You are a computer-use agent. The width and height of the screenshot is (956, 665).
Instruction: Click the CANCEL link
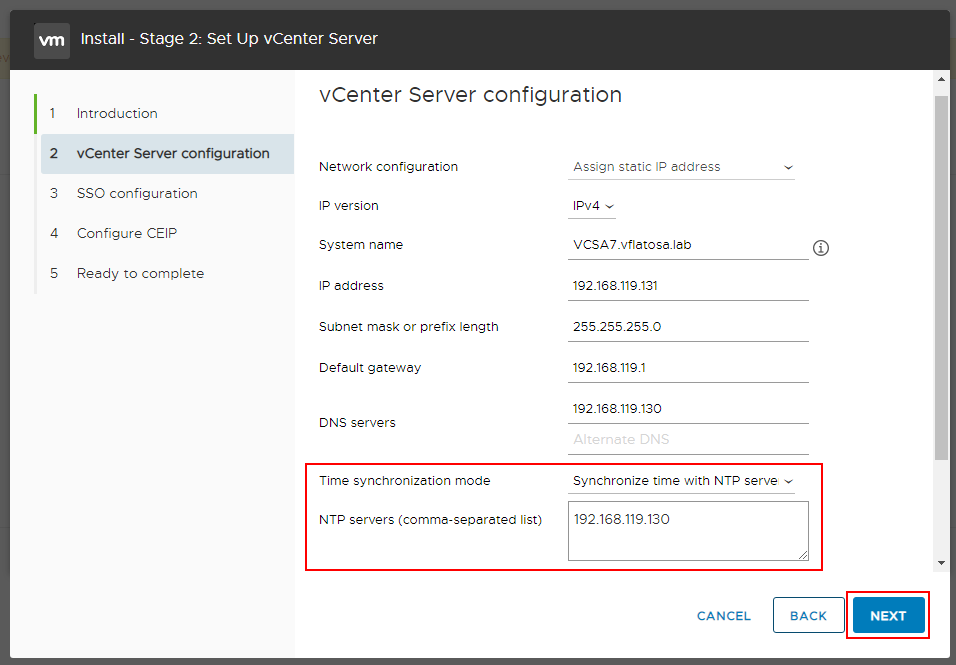click(724, 616)
